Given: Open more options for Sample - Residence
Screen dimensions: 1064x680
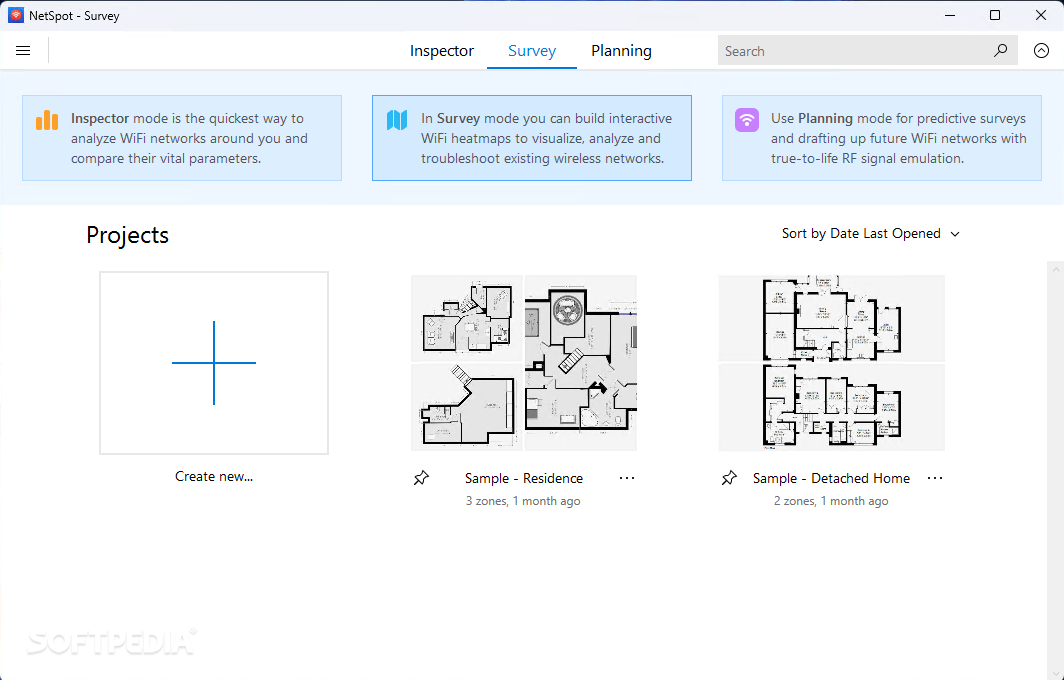Looking at the screenshot, I should (x=627, y=478).
